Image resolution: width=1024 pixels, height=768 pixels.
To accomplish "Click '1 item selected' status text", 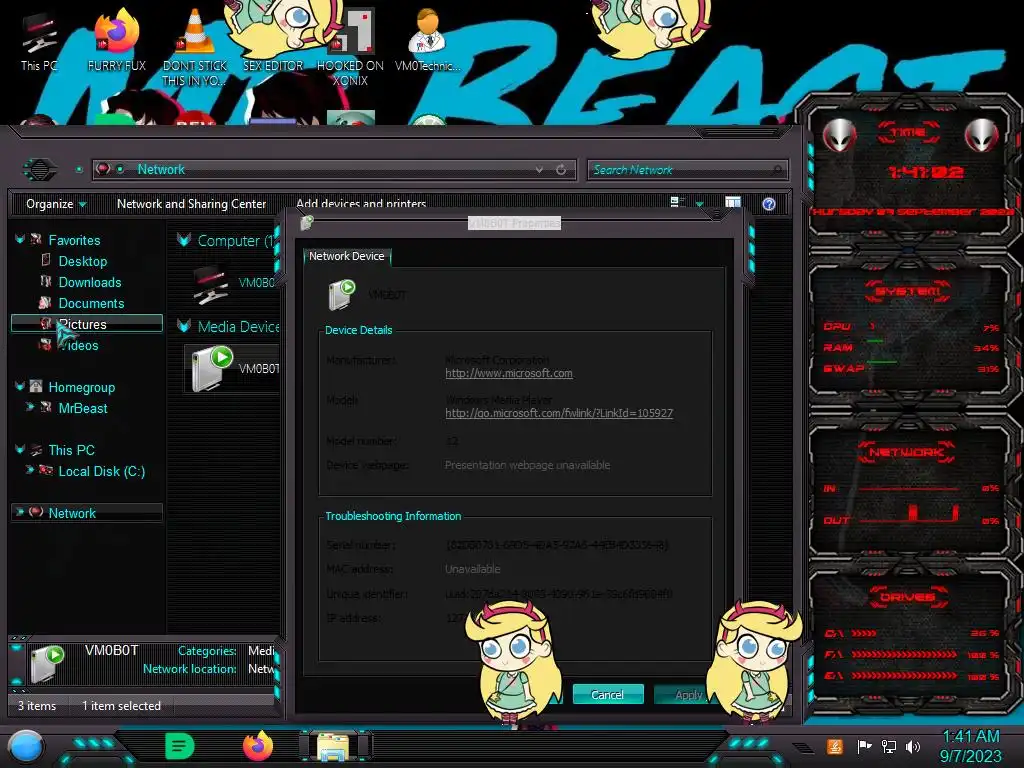I will coord(121,705).
